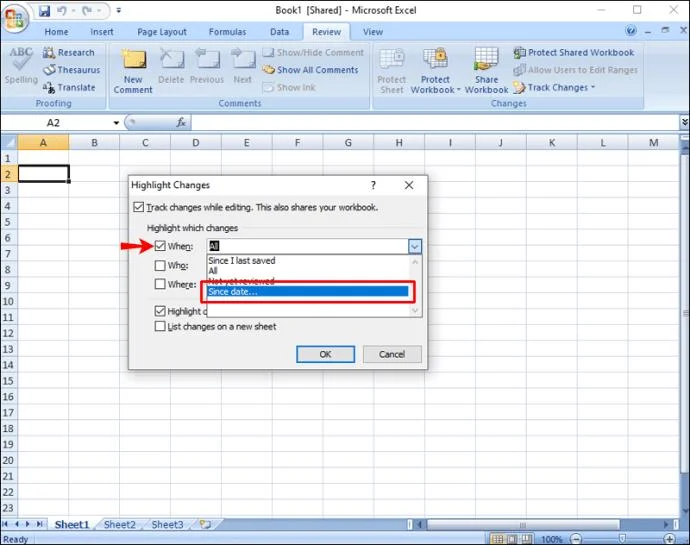Customize Quick Access Toolbar dropdown
This screenshot has height=545, width=690.
pos(119,11)
